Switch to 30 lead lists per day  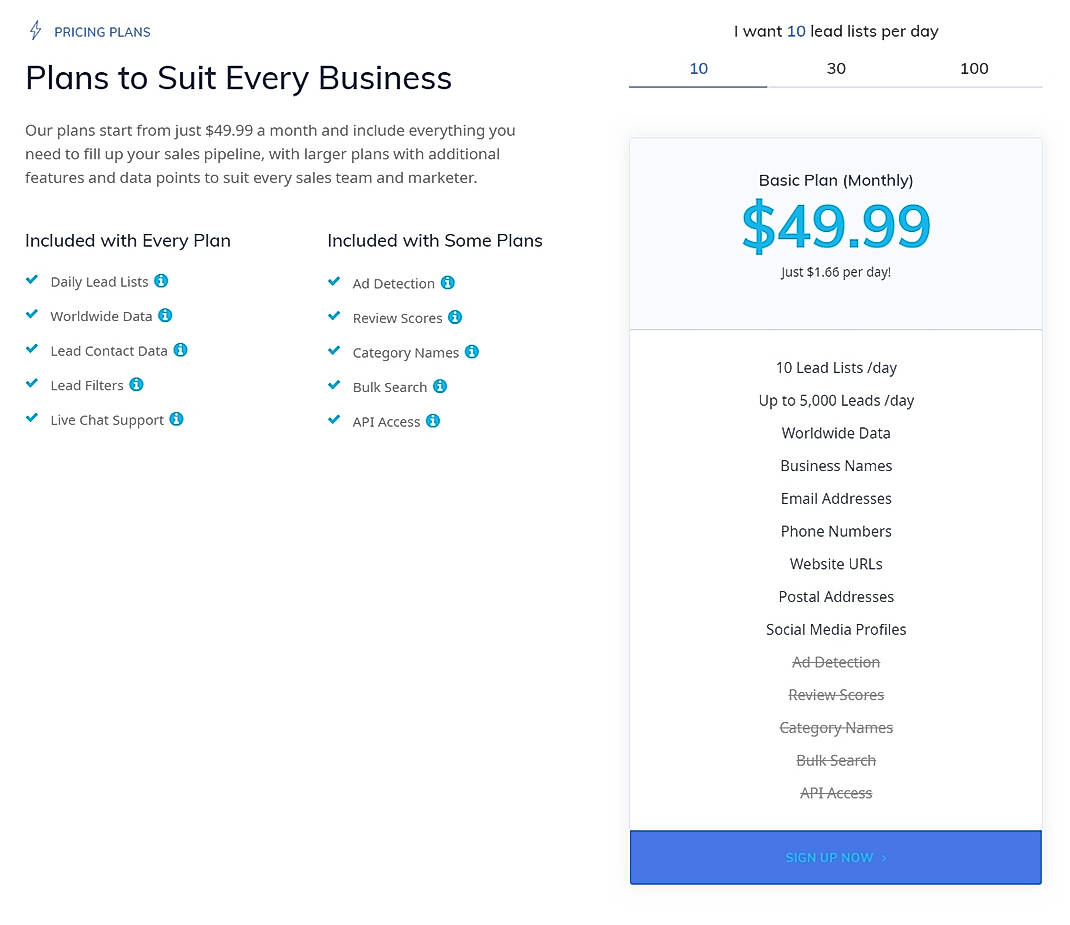(836, 68)
